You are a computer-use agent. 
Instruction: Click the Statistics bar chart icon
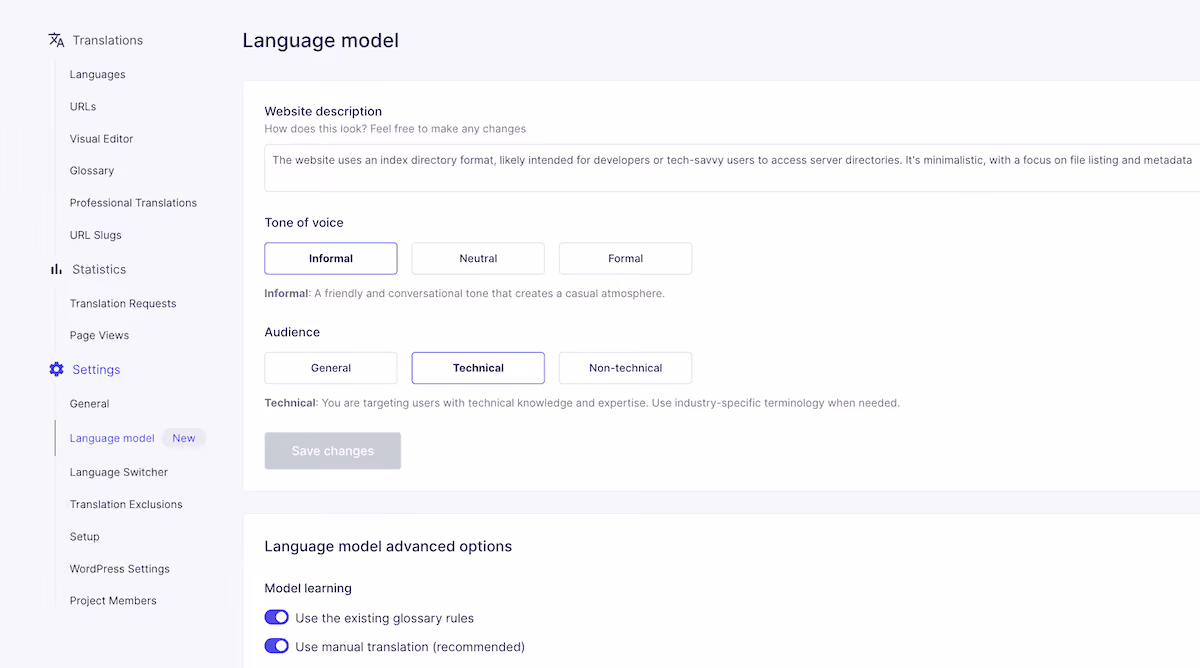[x=56, y=269]
